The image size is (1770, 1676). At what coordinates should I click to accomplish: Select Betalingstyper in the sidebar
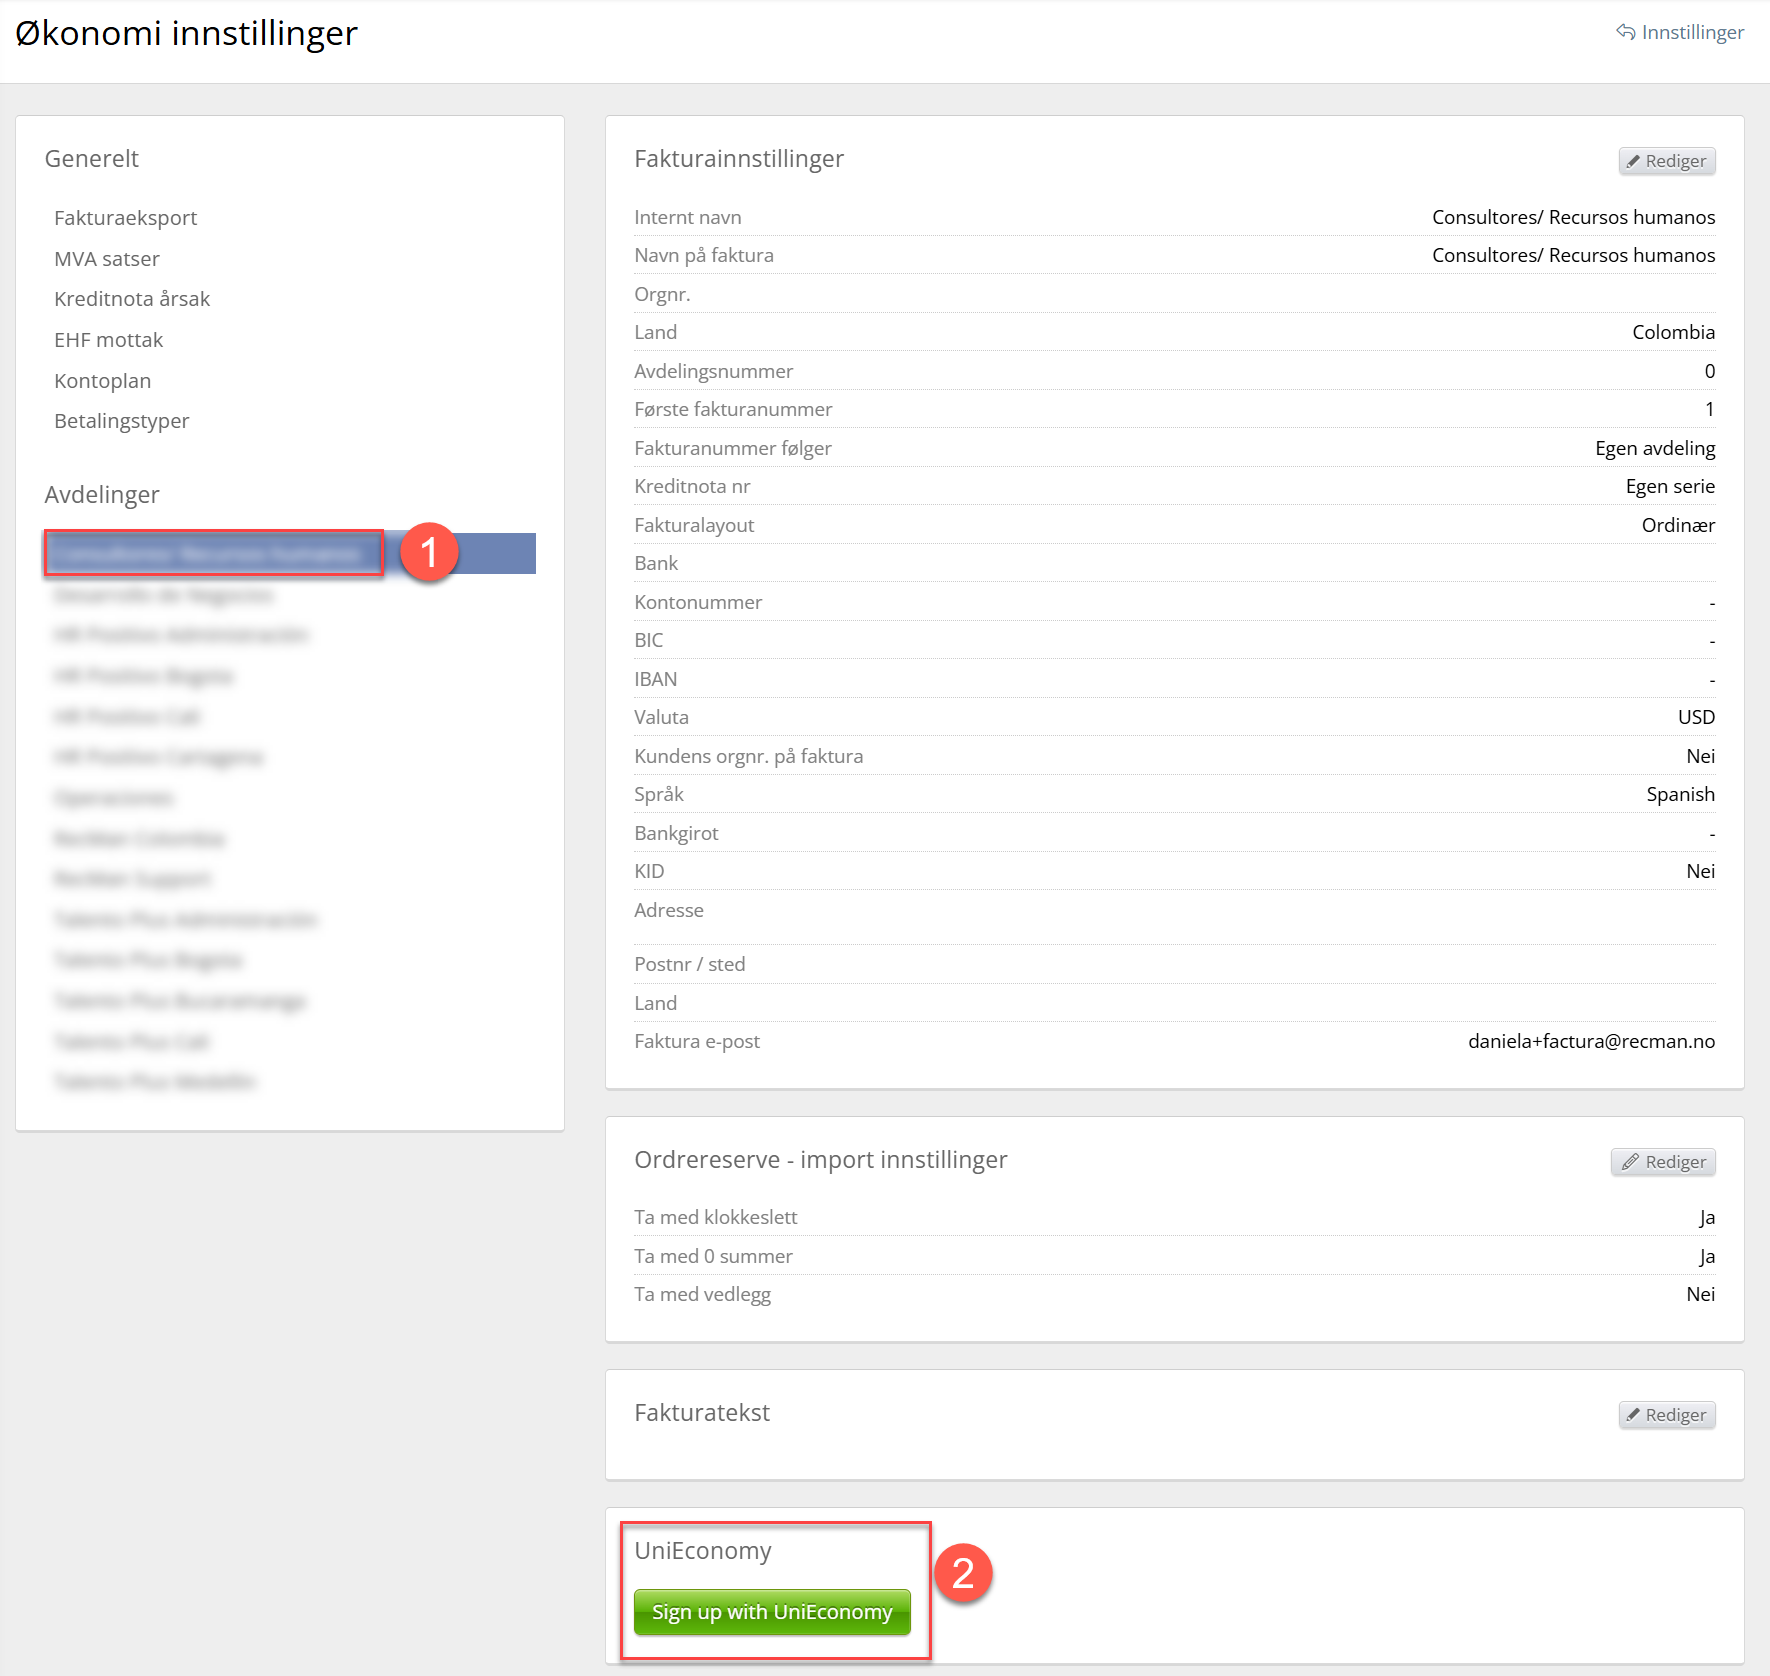tap(121, 421)
